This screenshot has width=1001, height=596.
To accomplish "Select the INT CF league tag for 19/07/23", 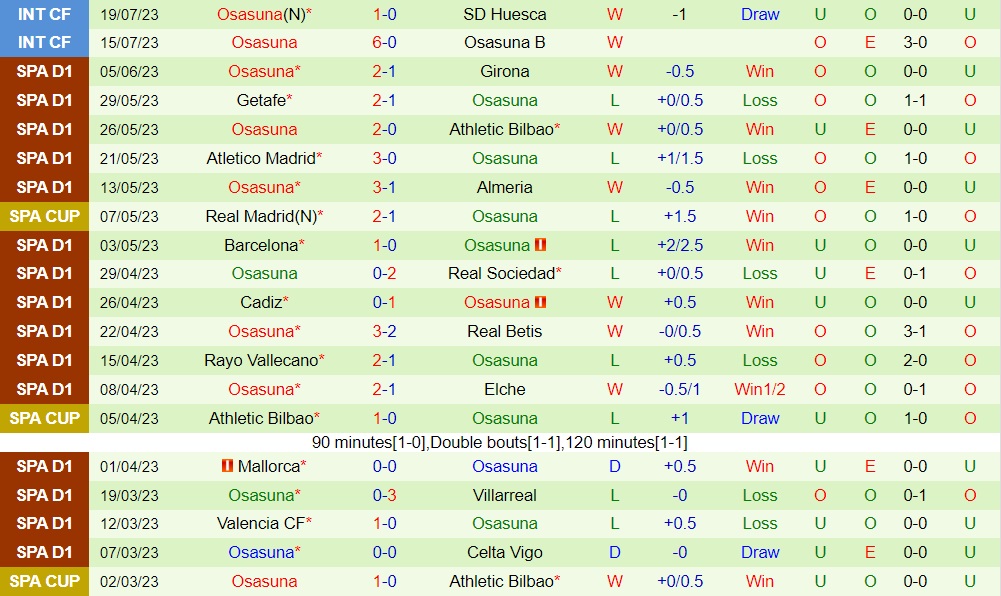I will (x=44, y=14).
